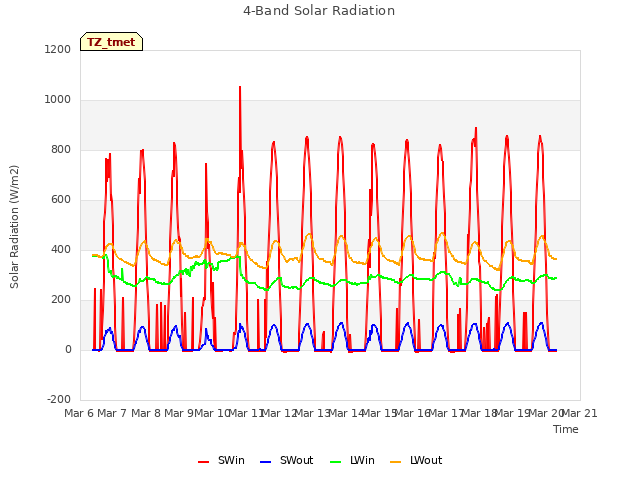This screenshot has height=480, width=640.
Task: Click the 0 y-axis tick label
Action: pos(68,349)
